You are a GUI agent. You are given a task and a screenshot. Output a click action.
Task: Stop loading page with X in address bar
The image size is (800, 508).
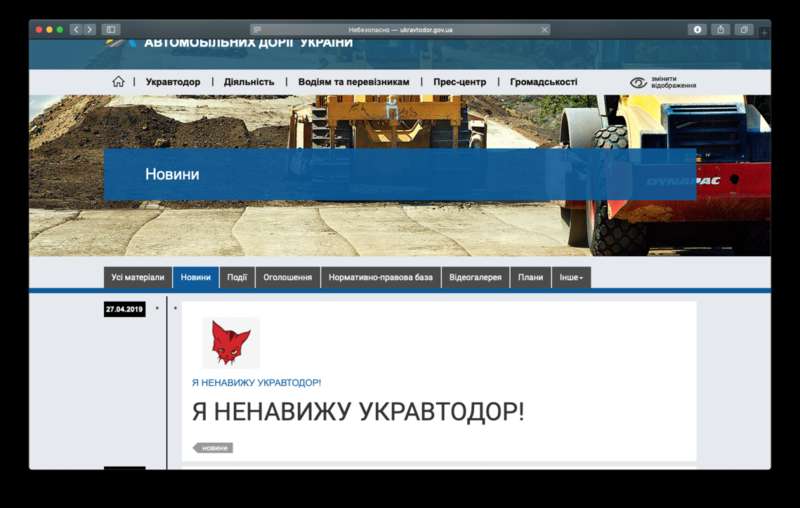coord(544,30)
